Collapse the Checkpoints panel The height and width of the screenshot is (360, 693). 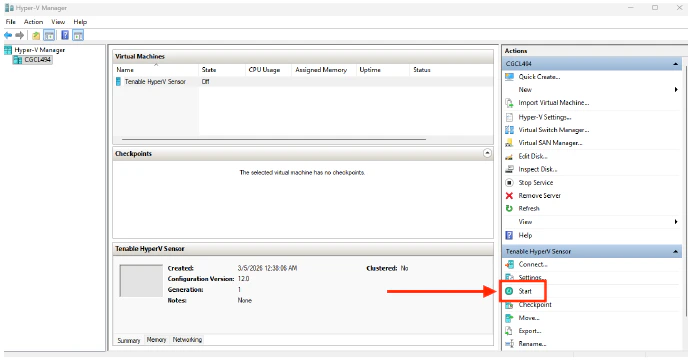pyautogui.click(x=487, y=153)
